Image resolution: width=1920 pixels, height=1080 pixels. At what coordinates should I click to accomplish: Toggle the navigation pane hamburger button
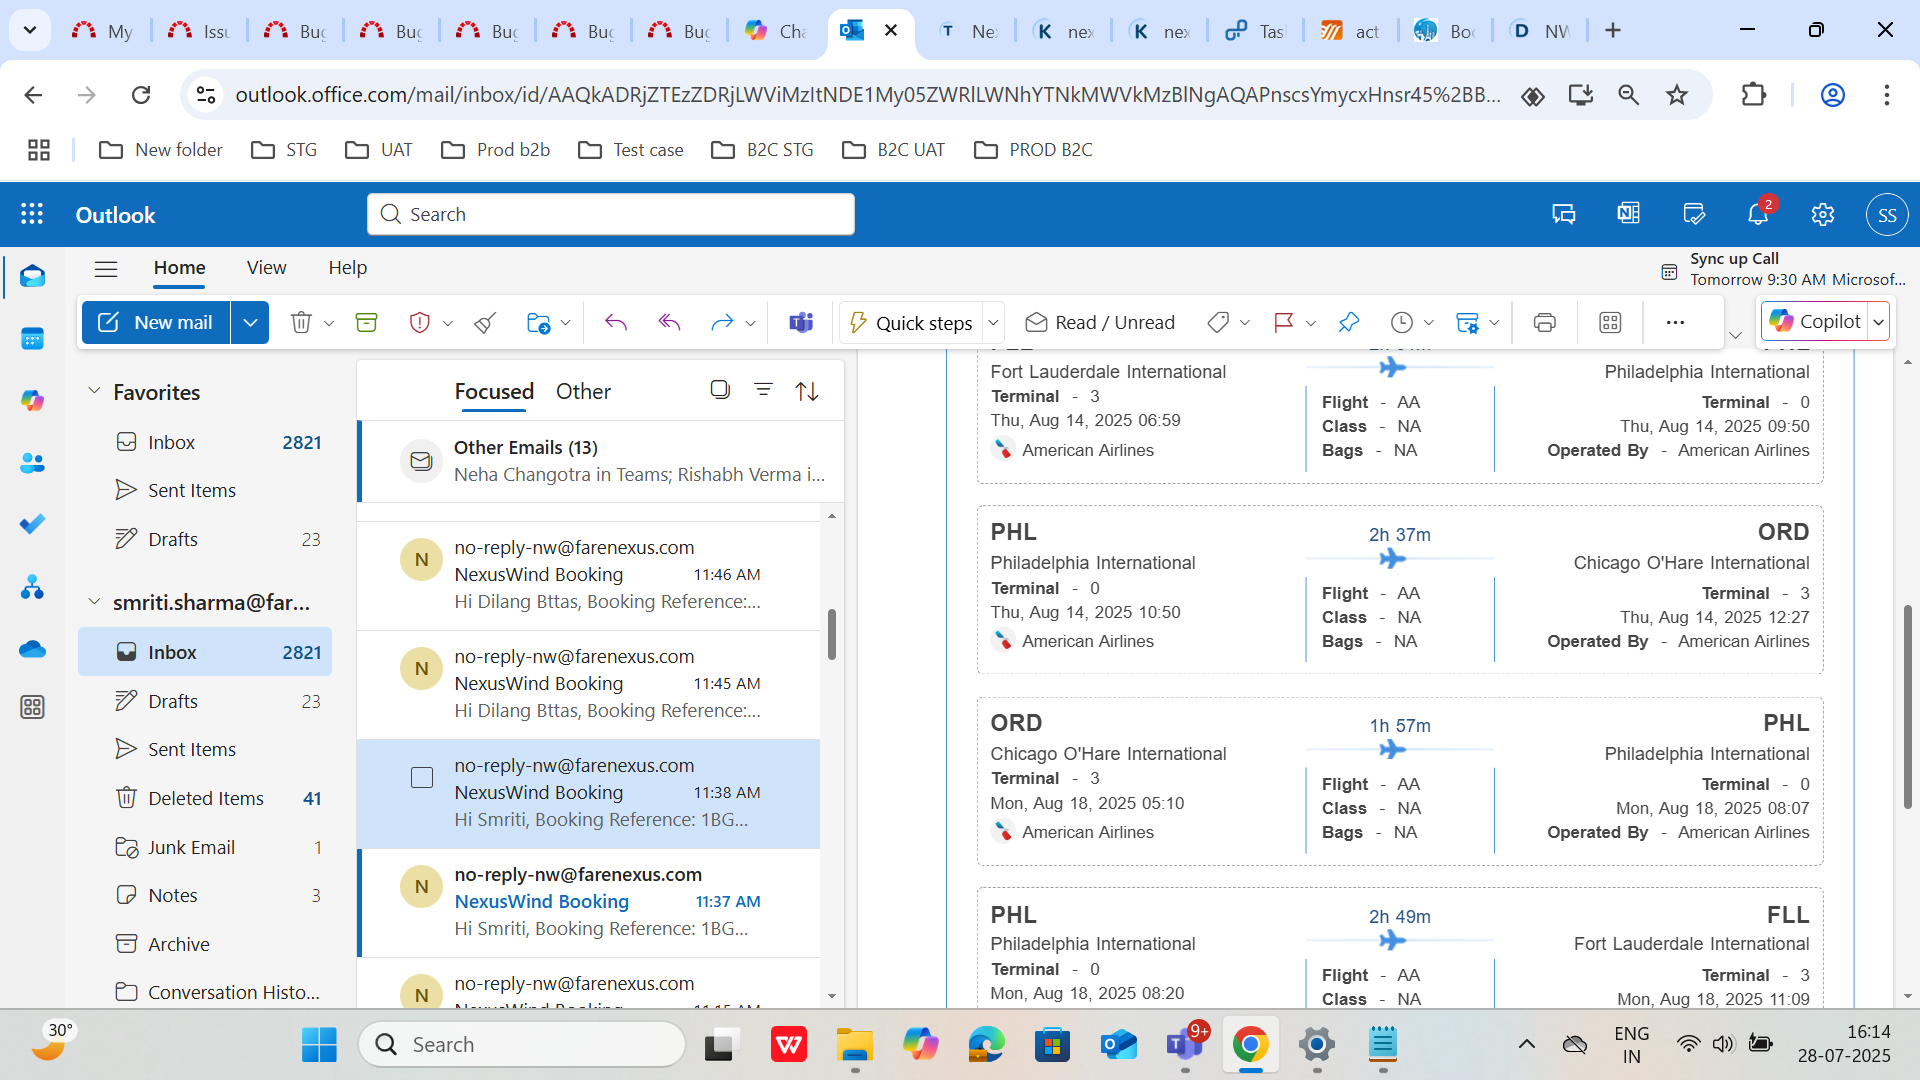(106, 268)
